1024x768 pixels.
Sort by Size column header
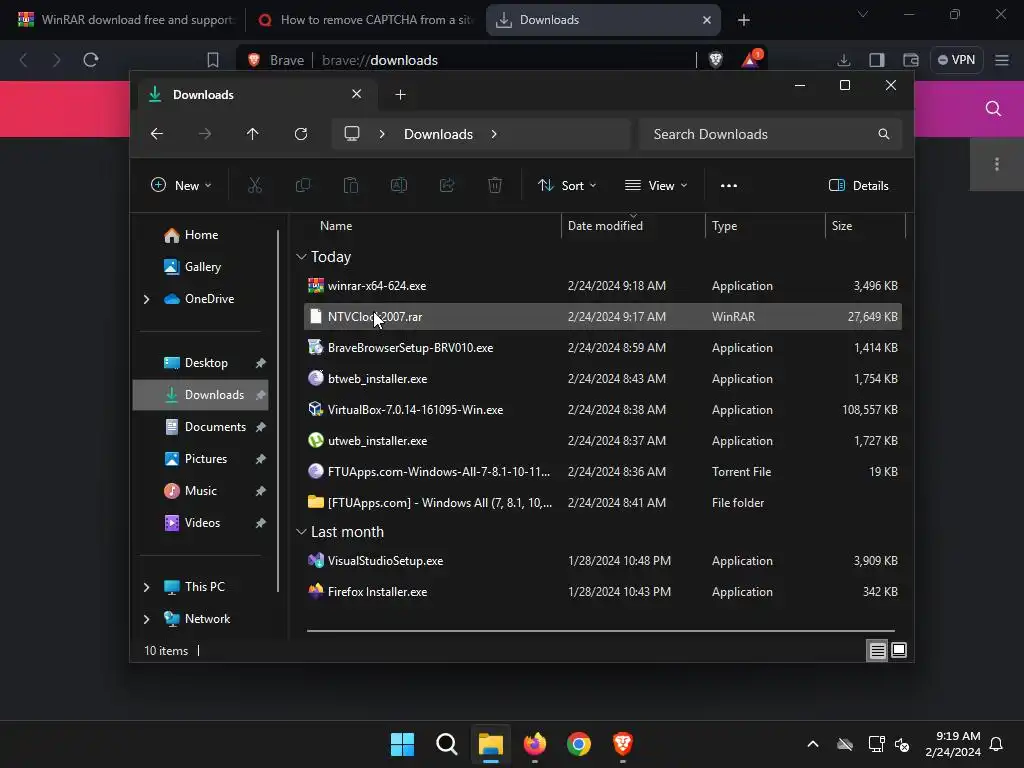tap(842, 226)
